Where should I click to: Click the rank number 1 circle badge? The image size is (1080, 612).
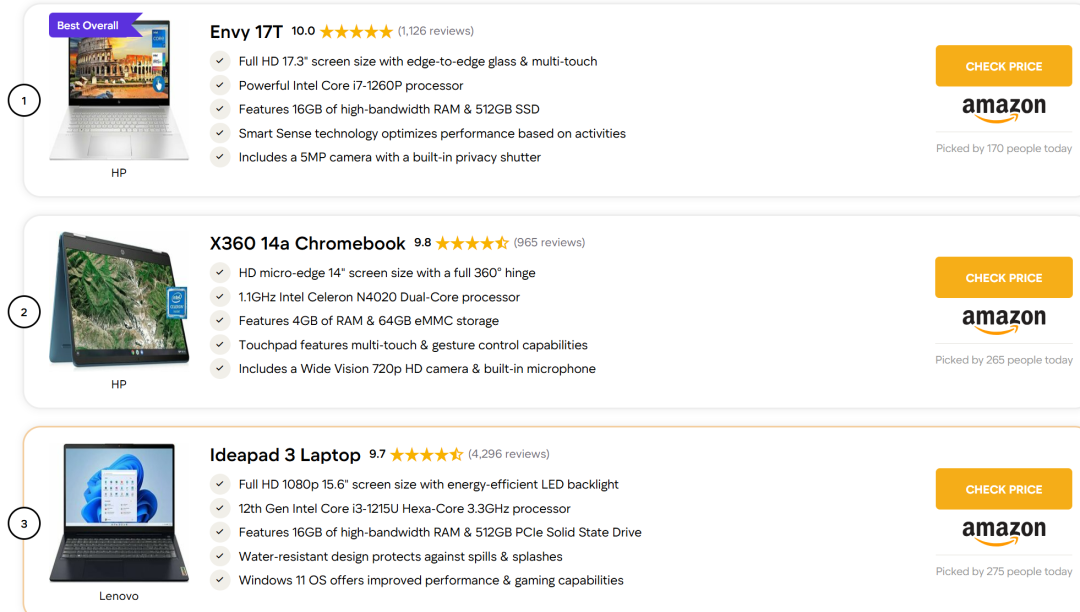pyautogui.click(x=24, y=101)
